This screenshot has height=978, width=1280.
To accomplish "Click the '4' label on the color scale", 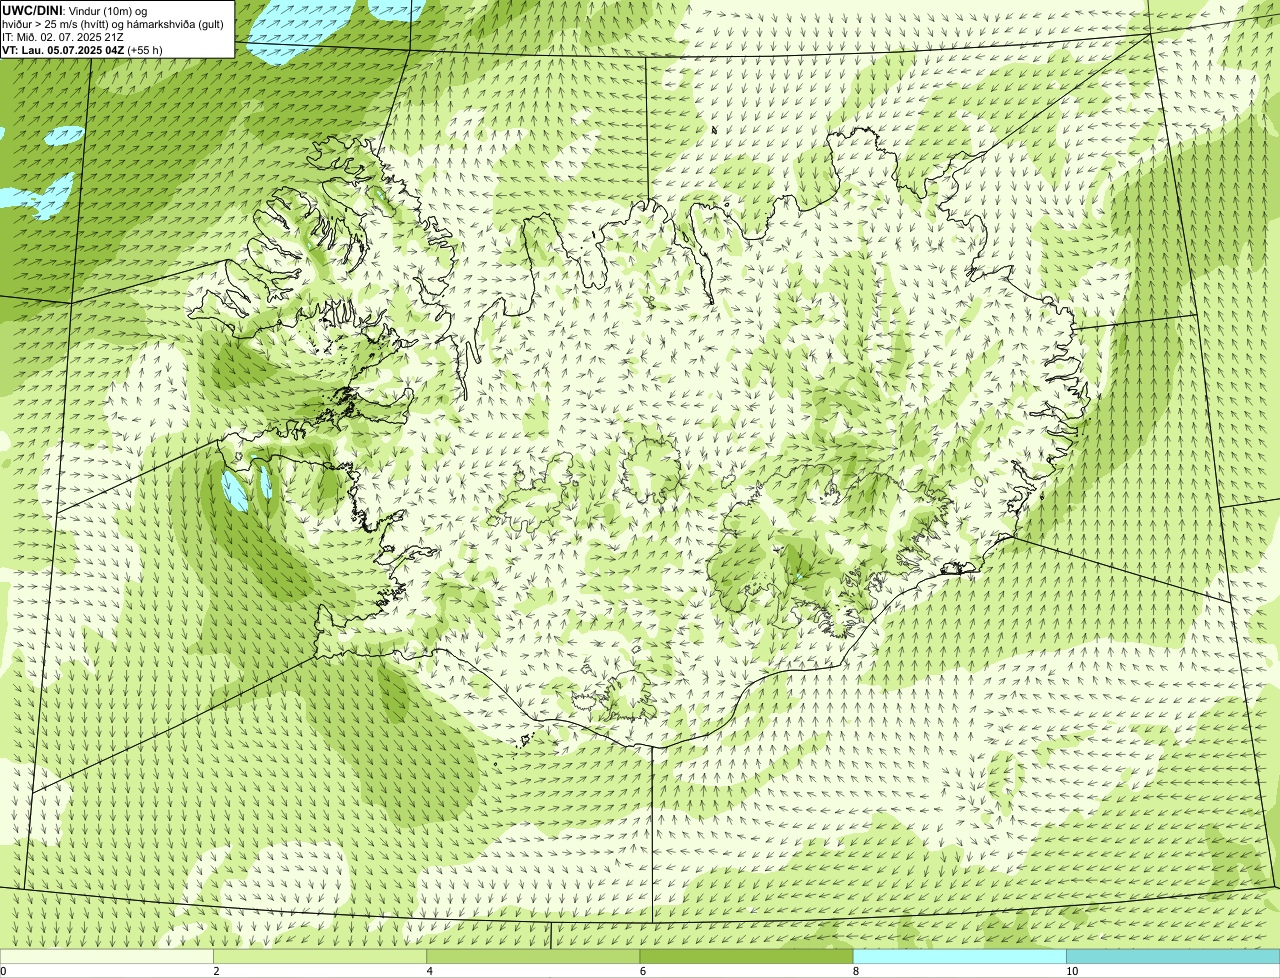I will [429, 971].
